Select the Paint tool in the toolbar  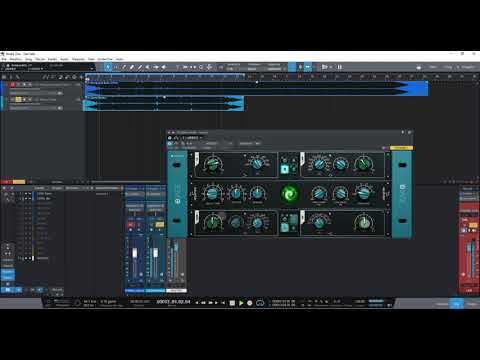(x=140, y=67)
